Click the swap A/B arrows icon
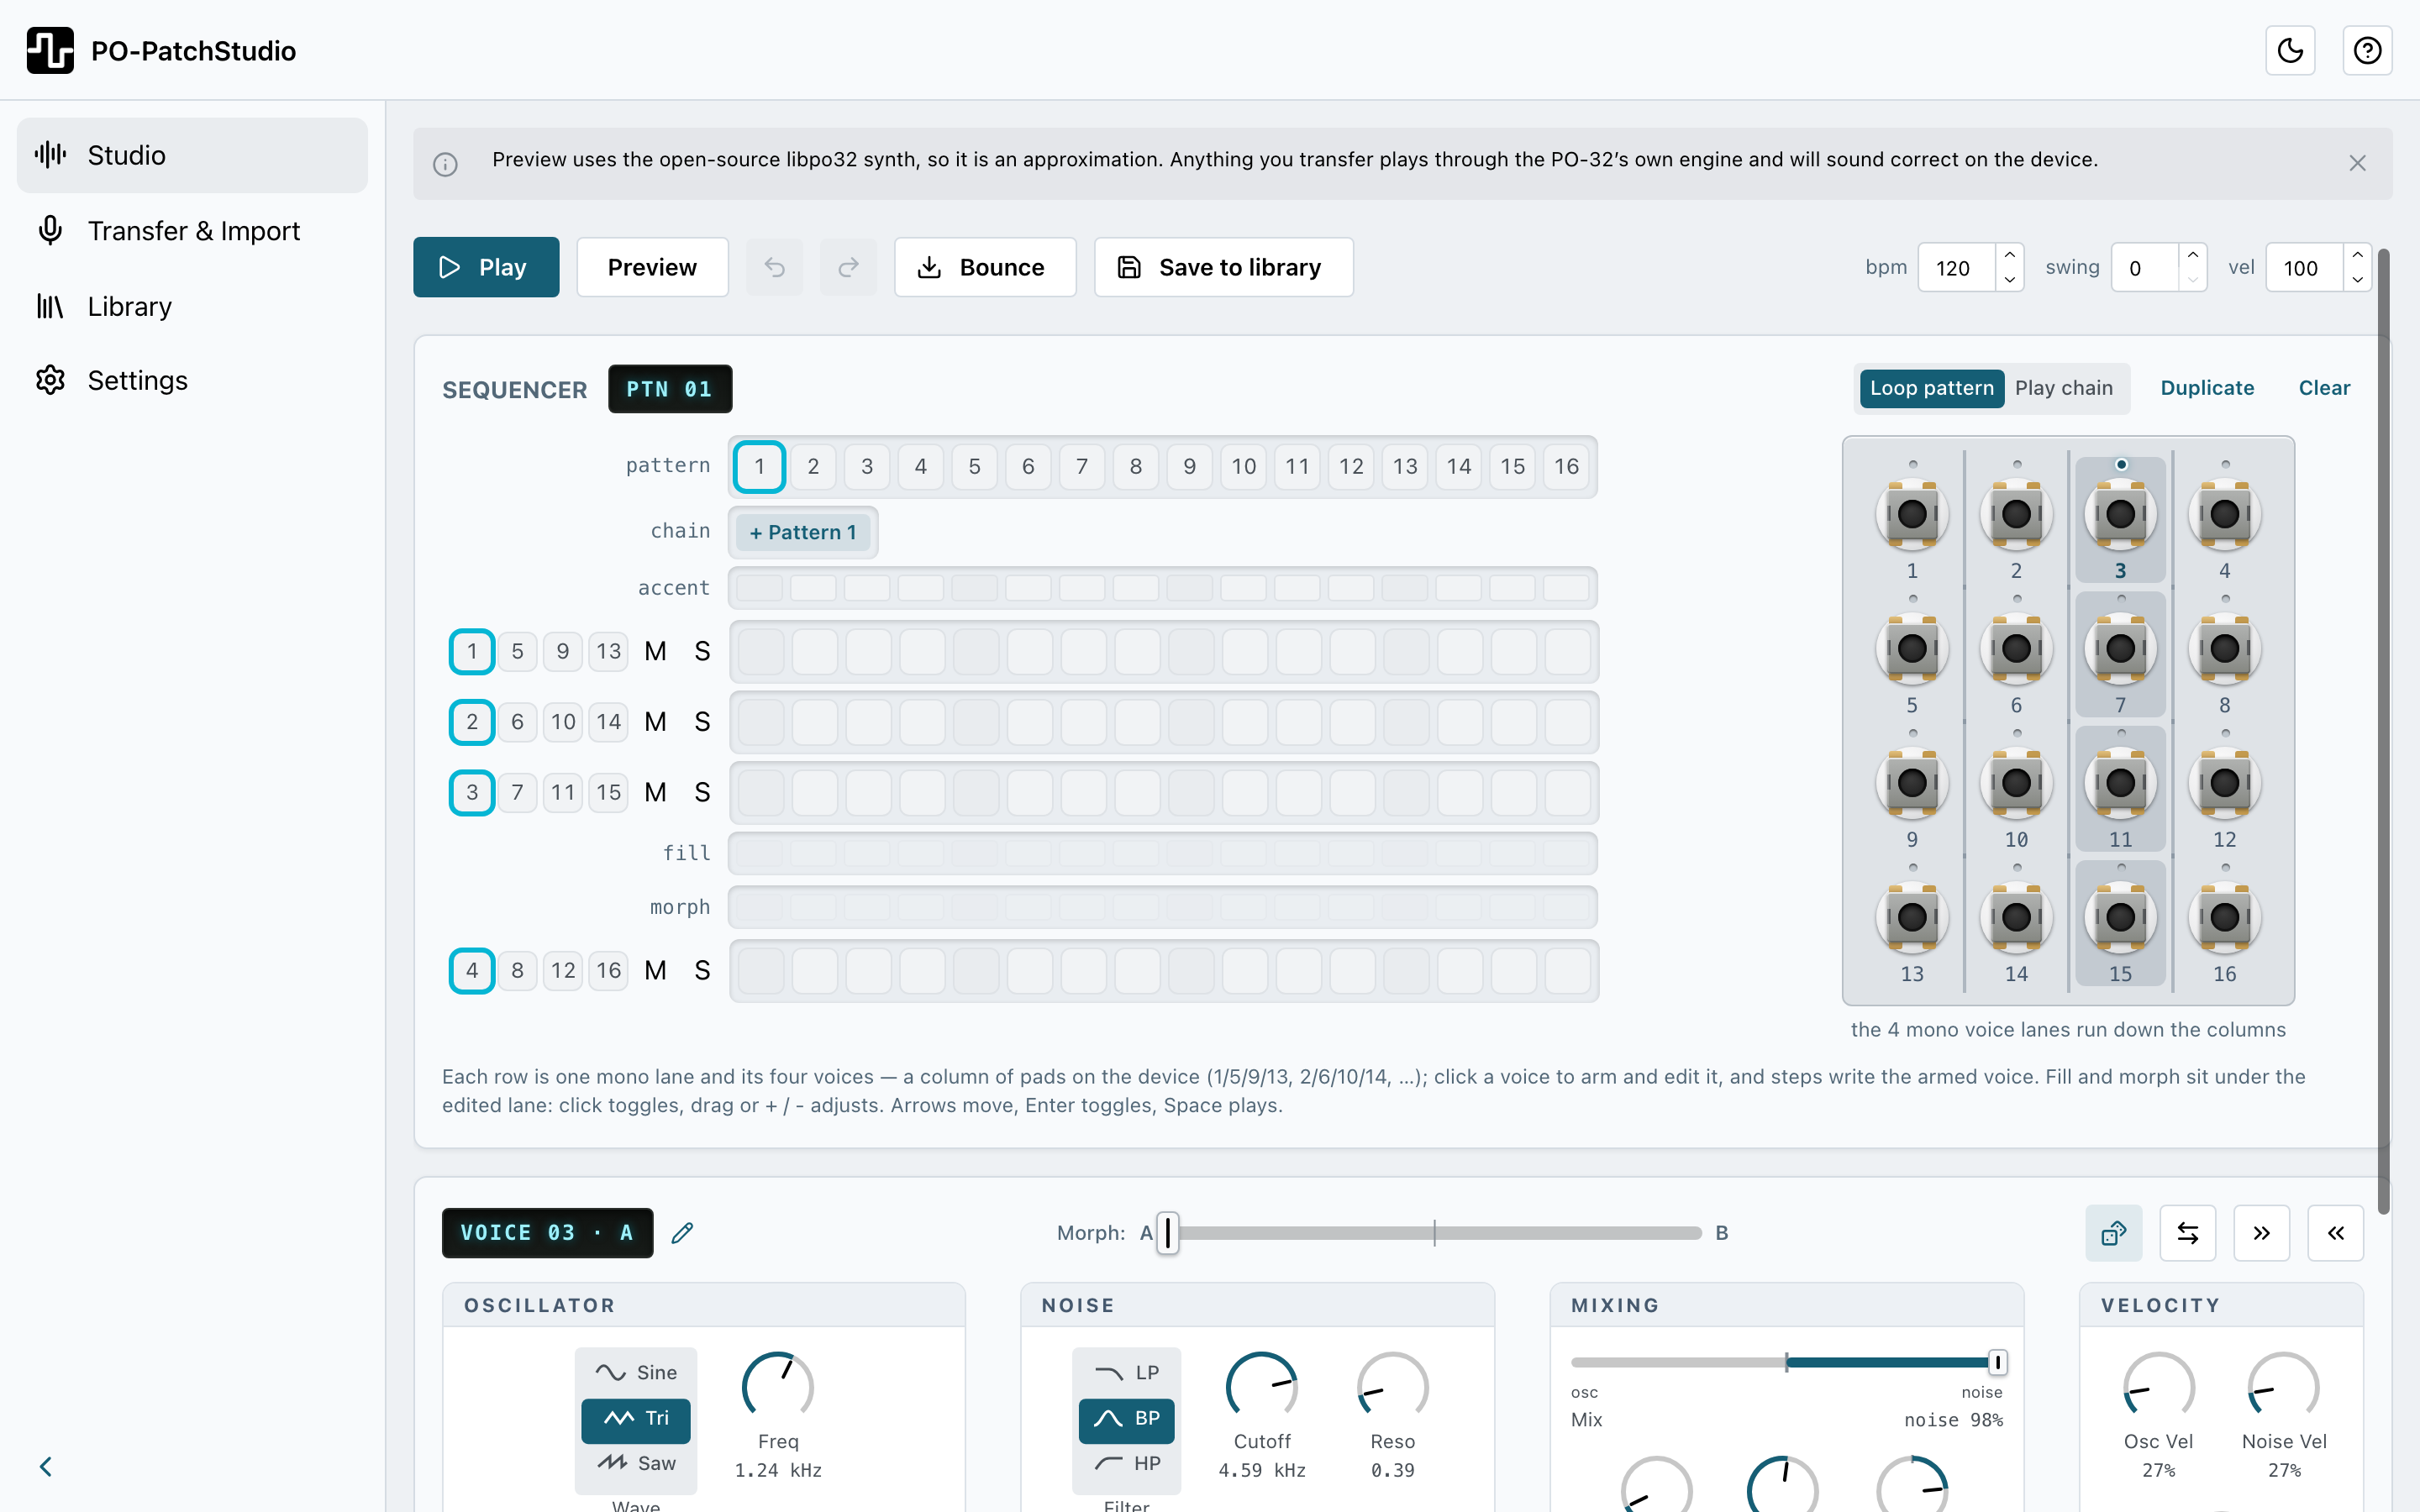This screenshot has height=1512, width=2420. pyautogui.click(x=2188, y=1233)
